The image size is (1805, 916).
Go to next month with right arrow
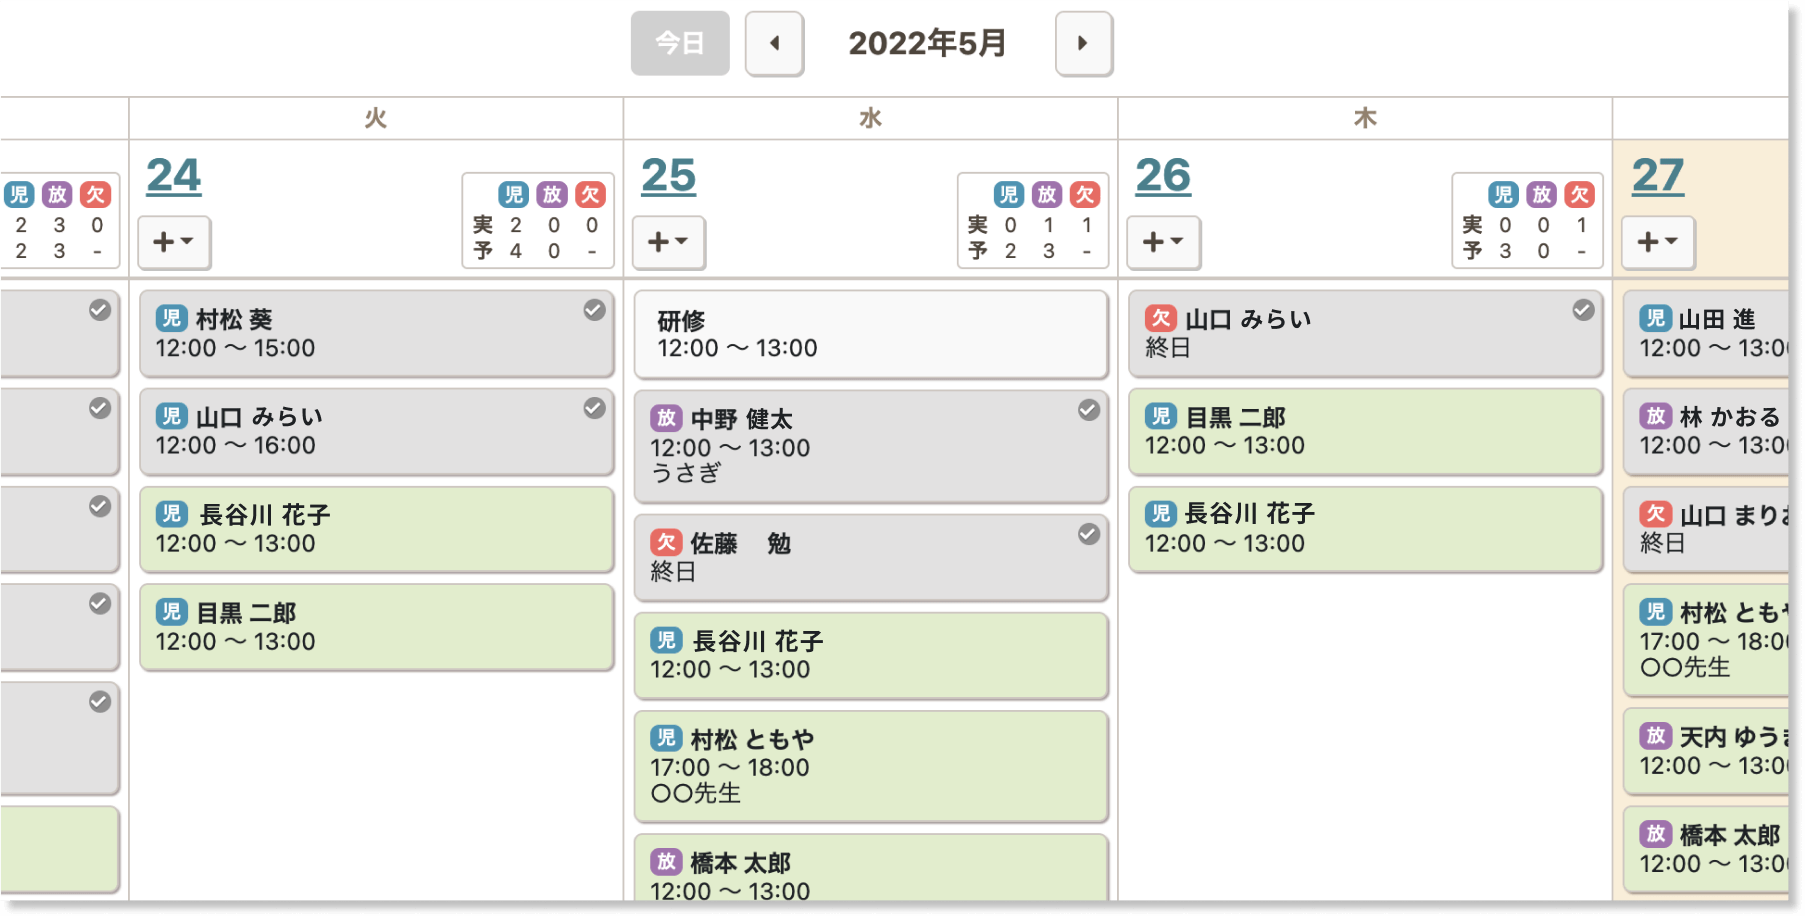[x=1083, y=43]
